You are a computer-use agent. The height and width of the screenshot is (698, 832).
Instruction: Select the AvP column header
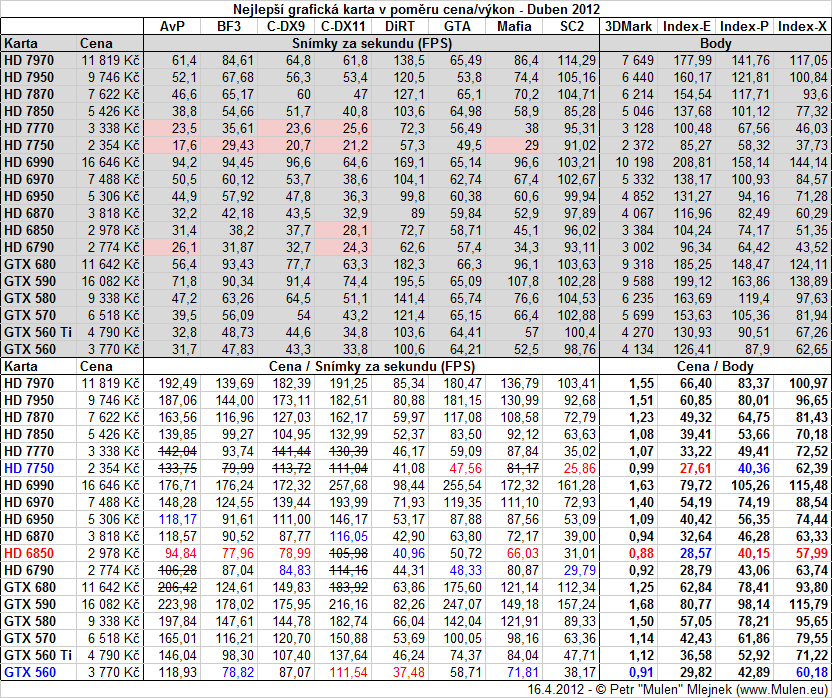(172, 27)
